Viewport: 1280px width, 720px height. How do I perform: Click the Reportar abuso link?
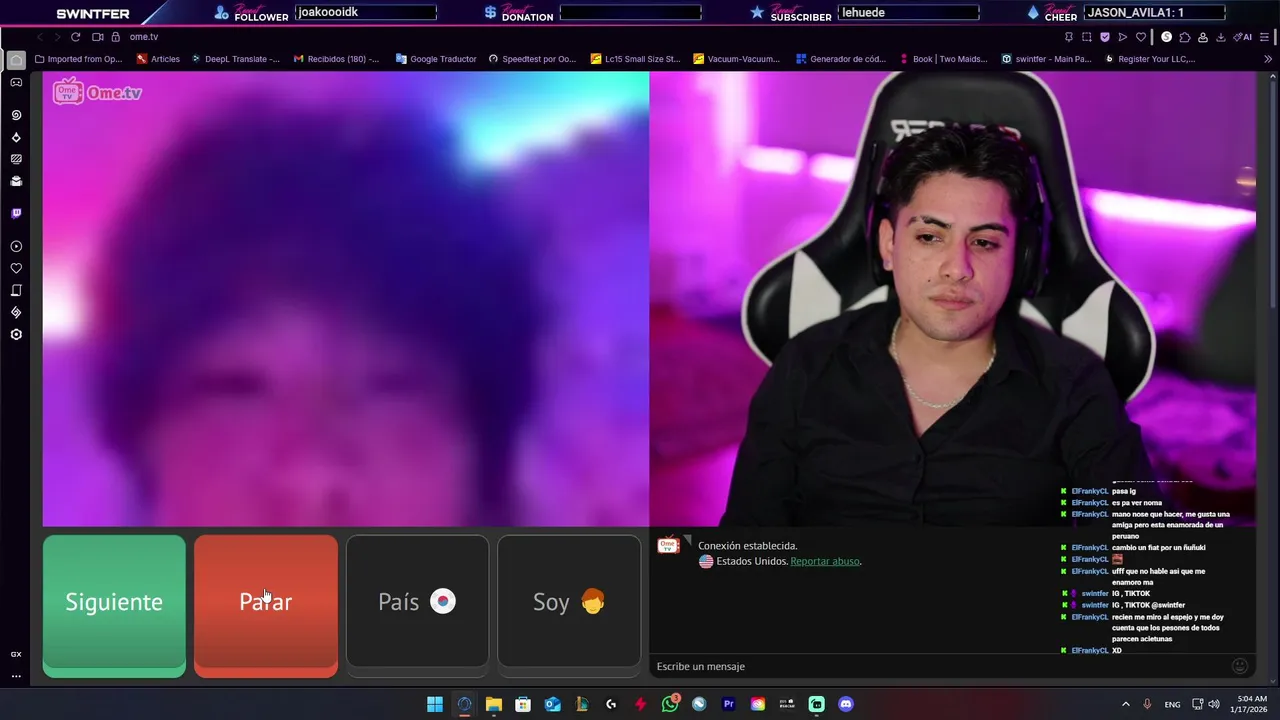825,561
